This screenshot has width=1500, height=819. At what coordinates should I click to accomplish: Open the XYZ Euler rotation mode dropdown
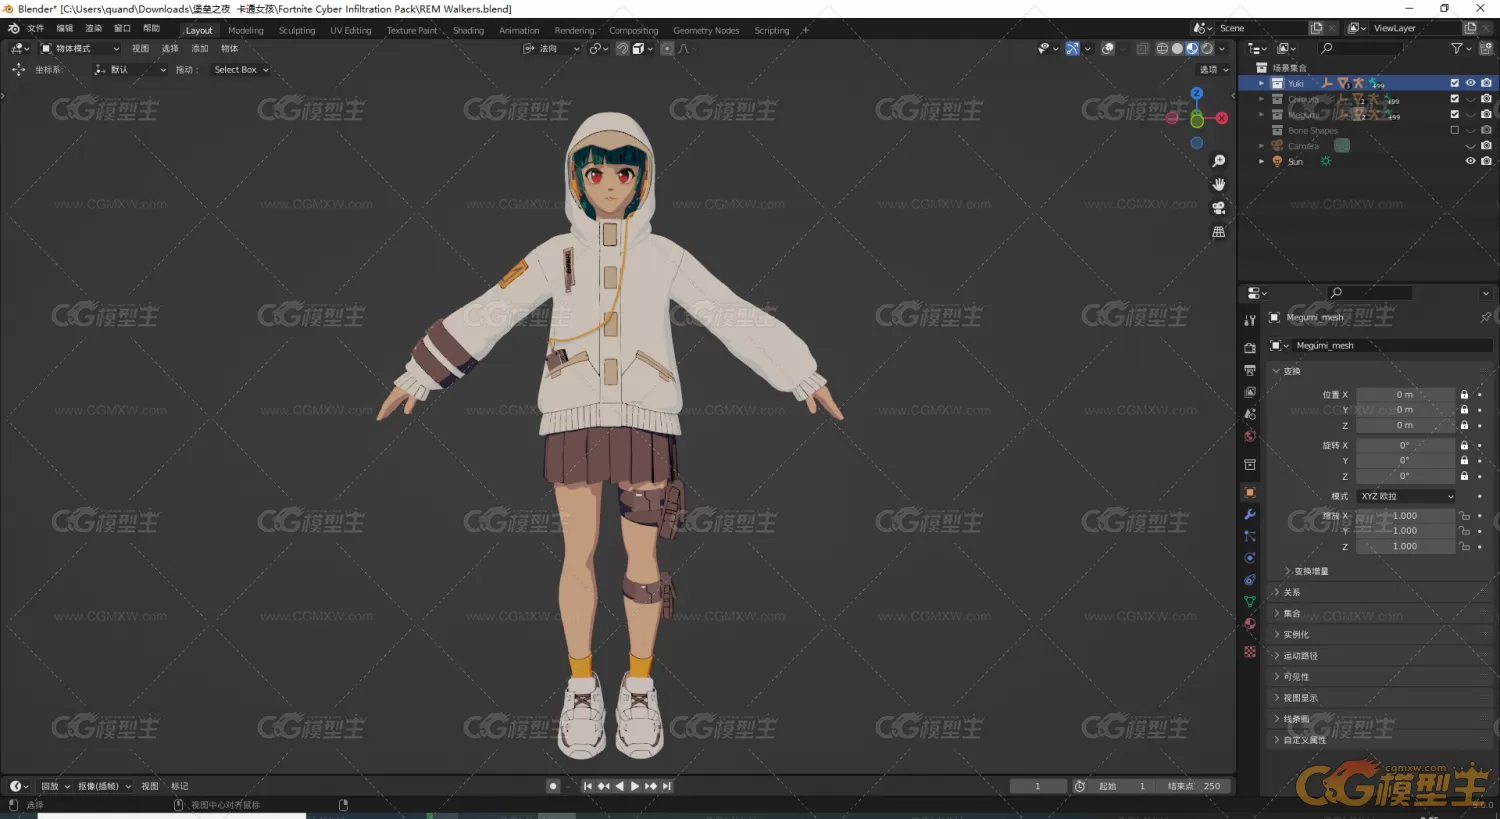point(1406,496)
